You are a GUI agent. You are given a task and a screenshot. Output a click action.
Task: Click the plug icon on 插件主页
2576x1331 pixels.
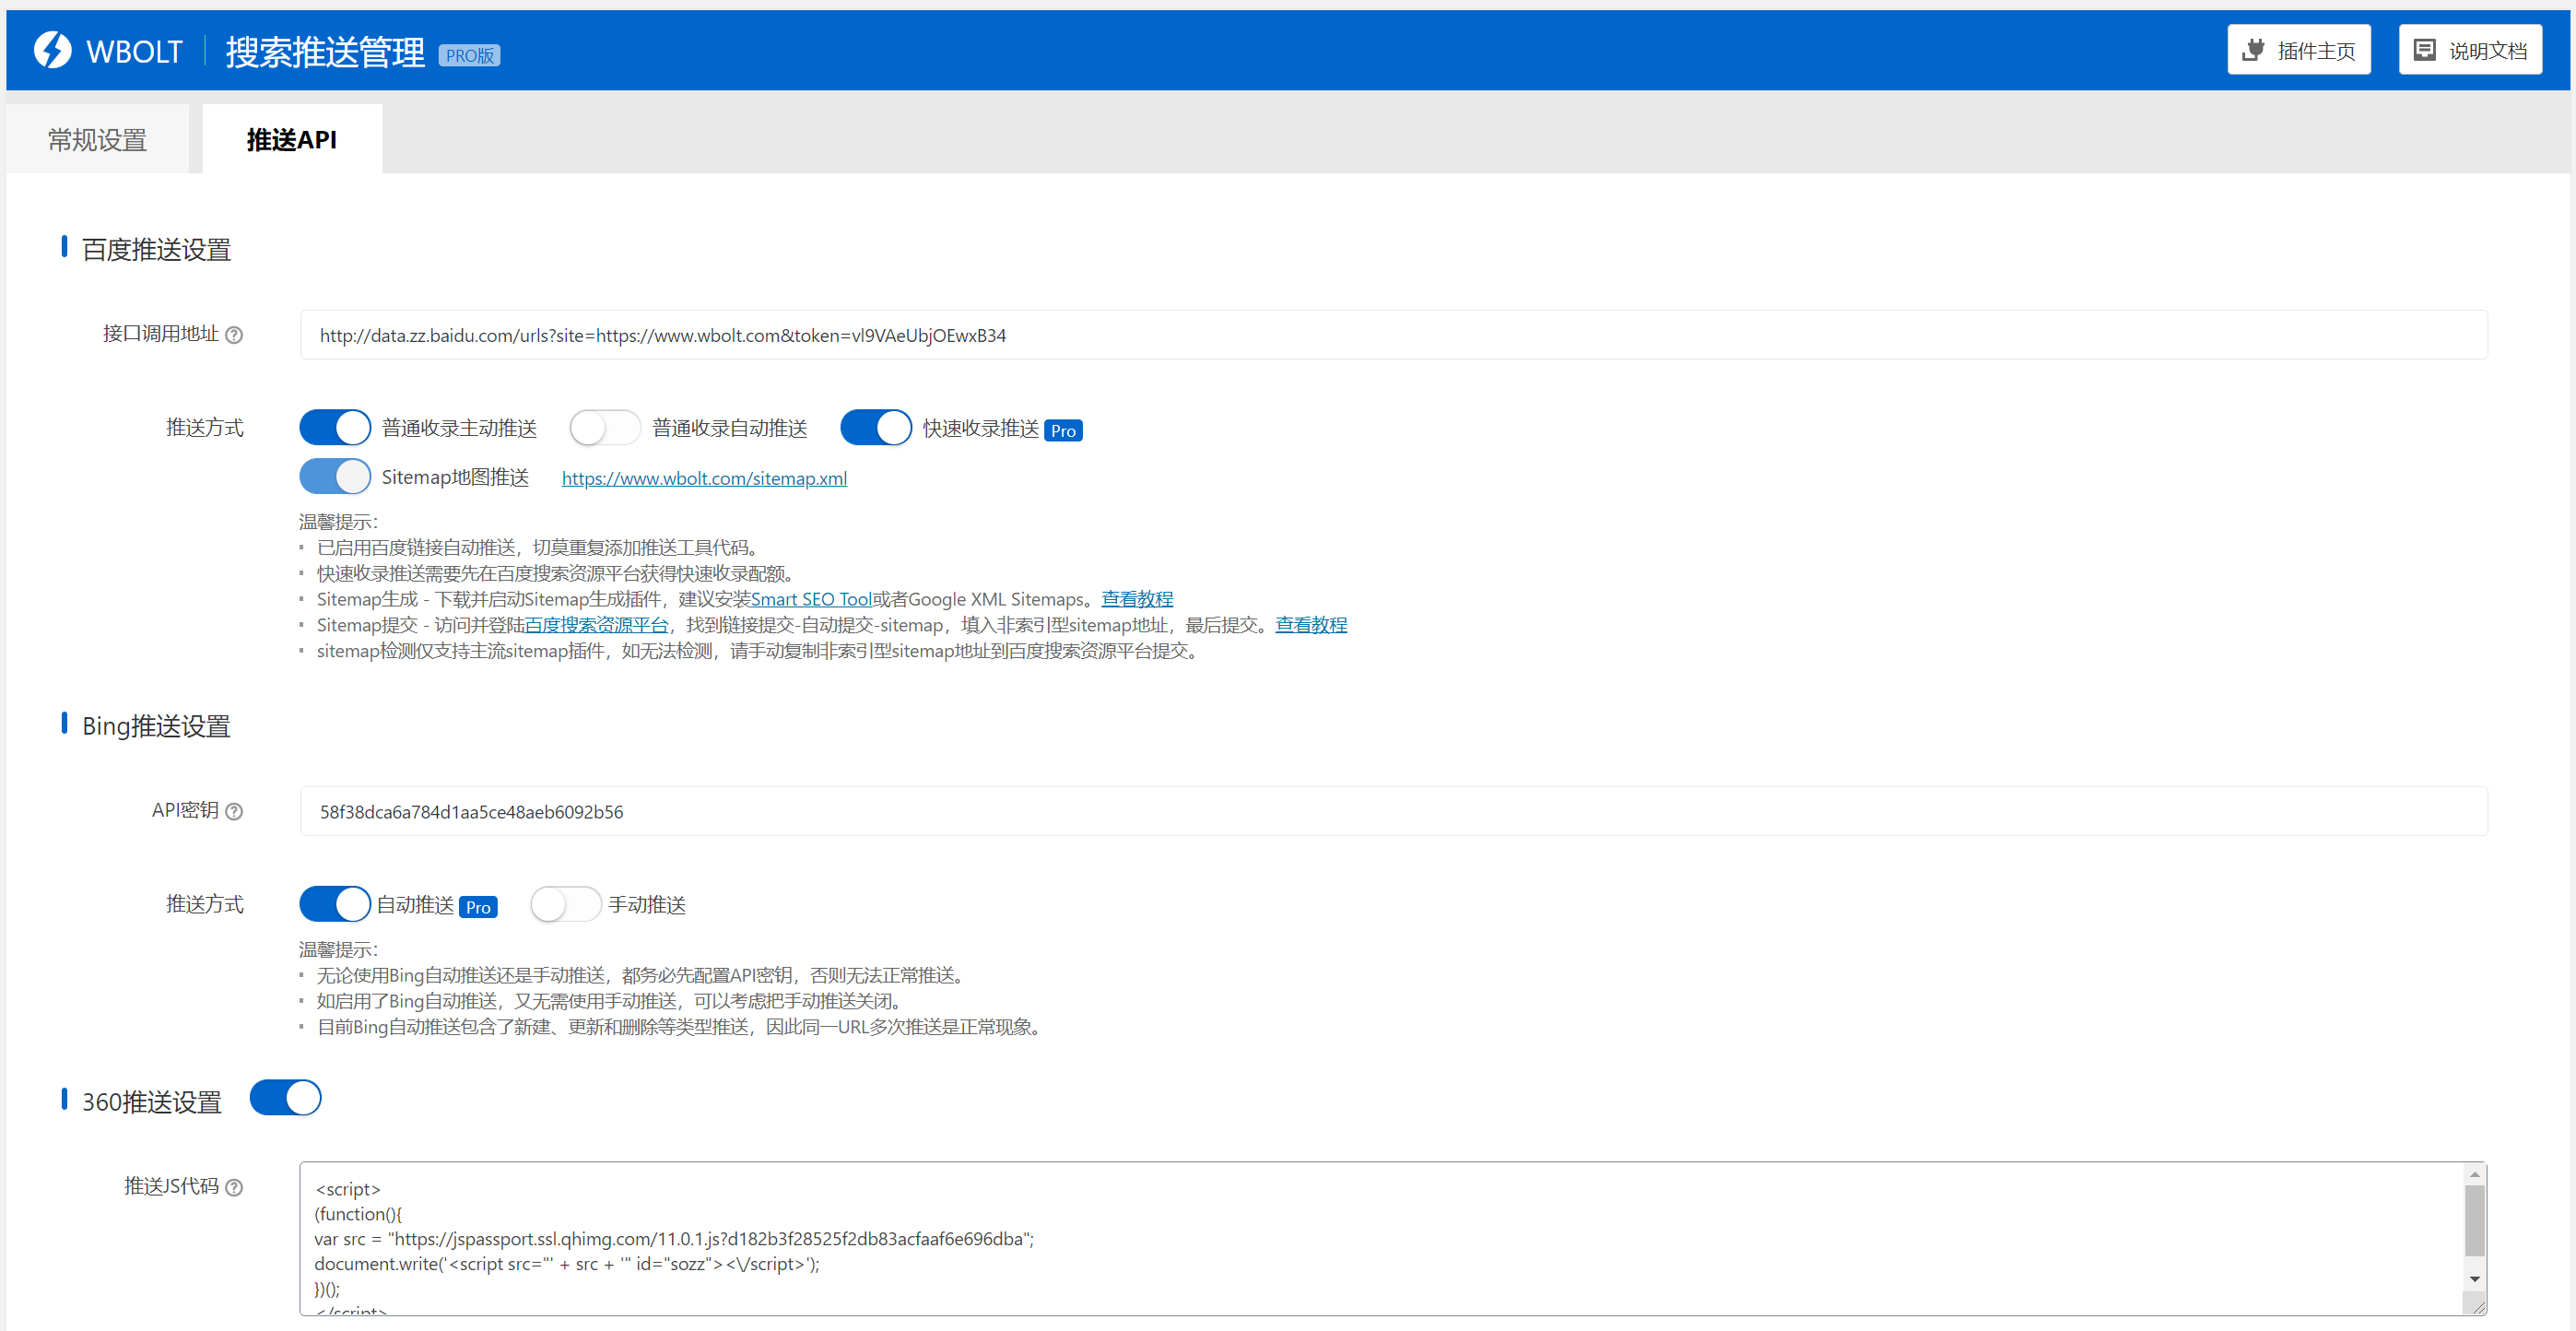click(x=2253, y=50)
